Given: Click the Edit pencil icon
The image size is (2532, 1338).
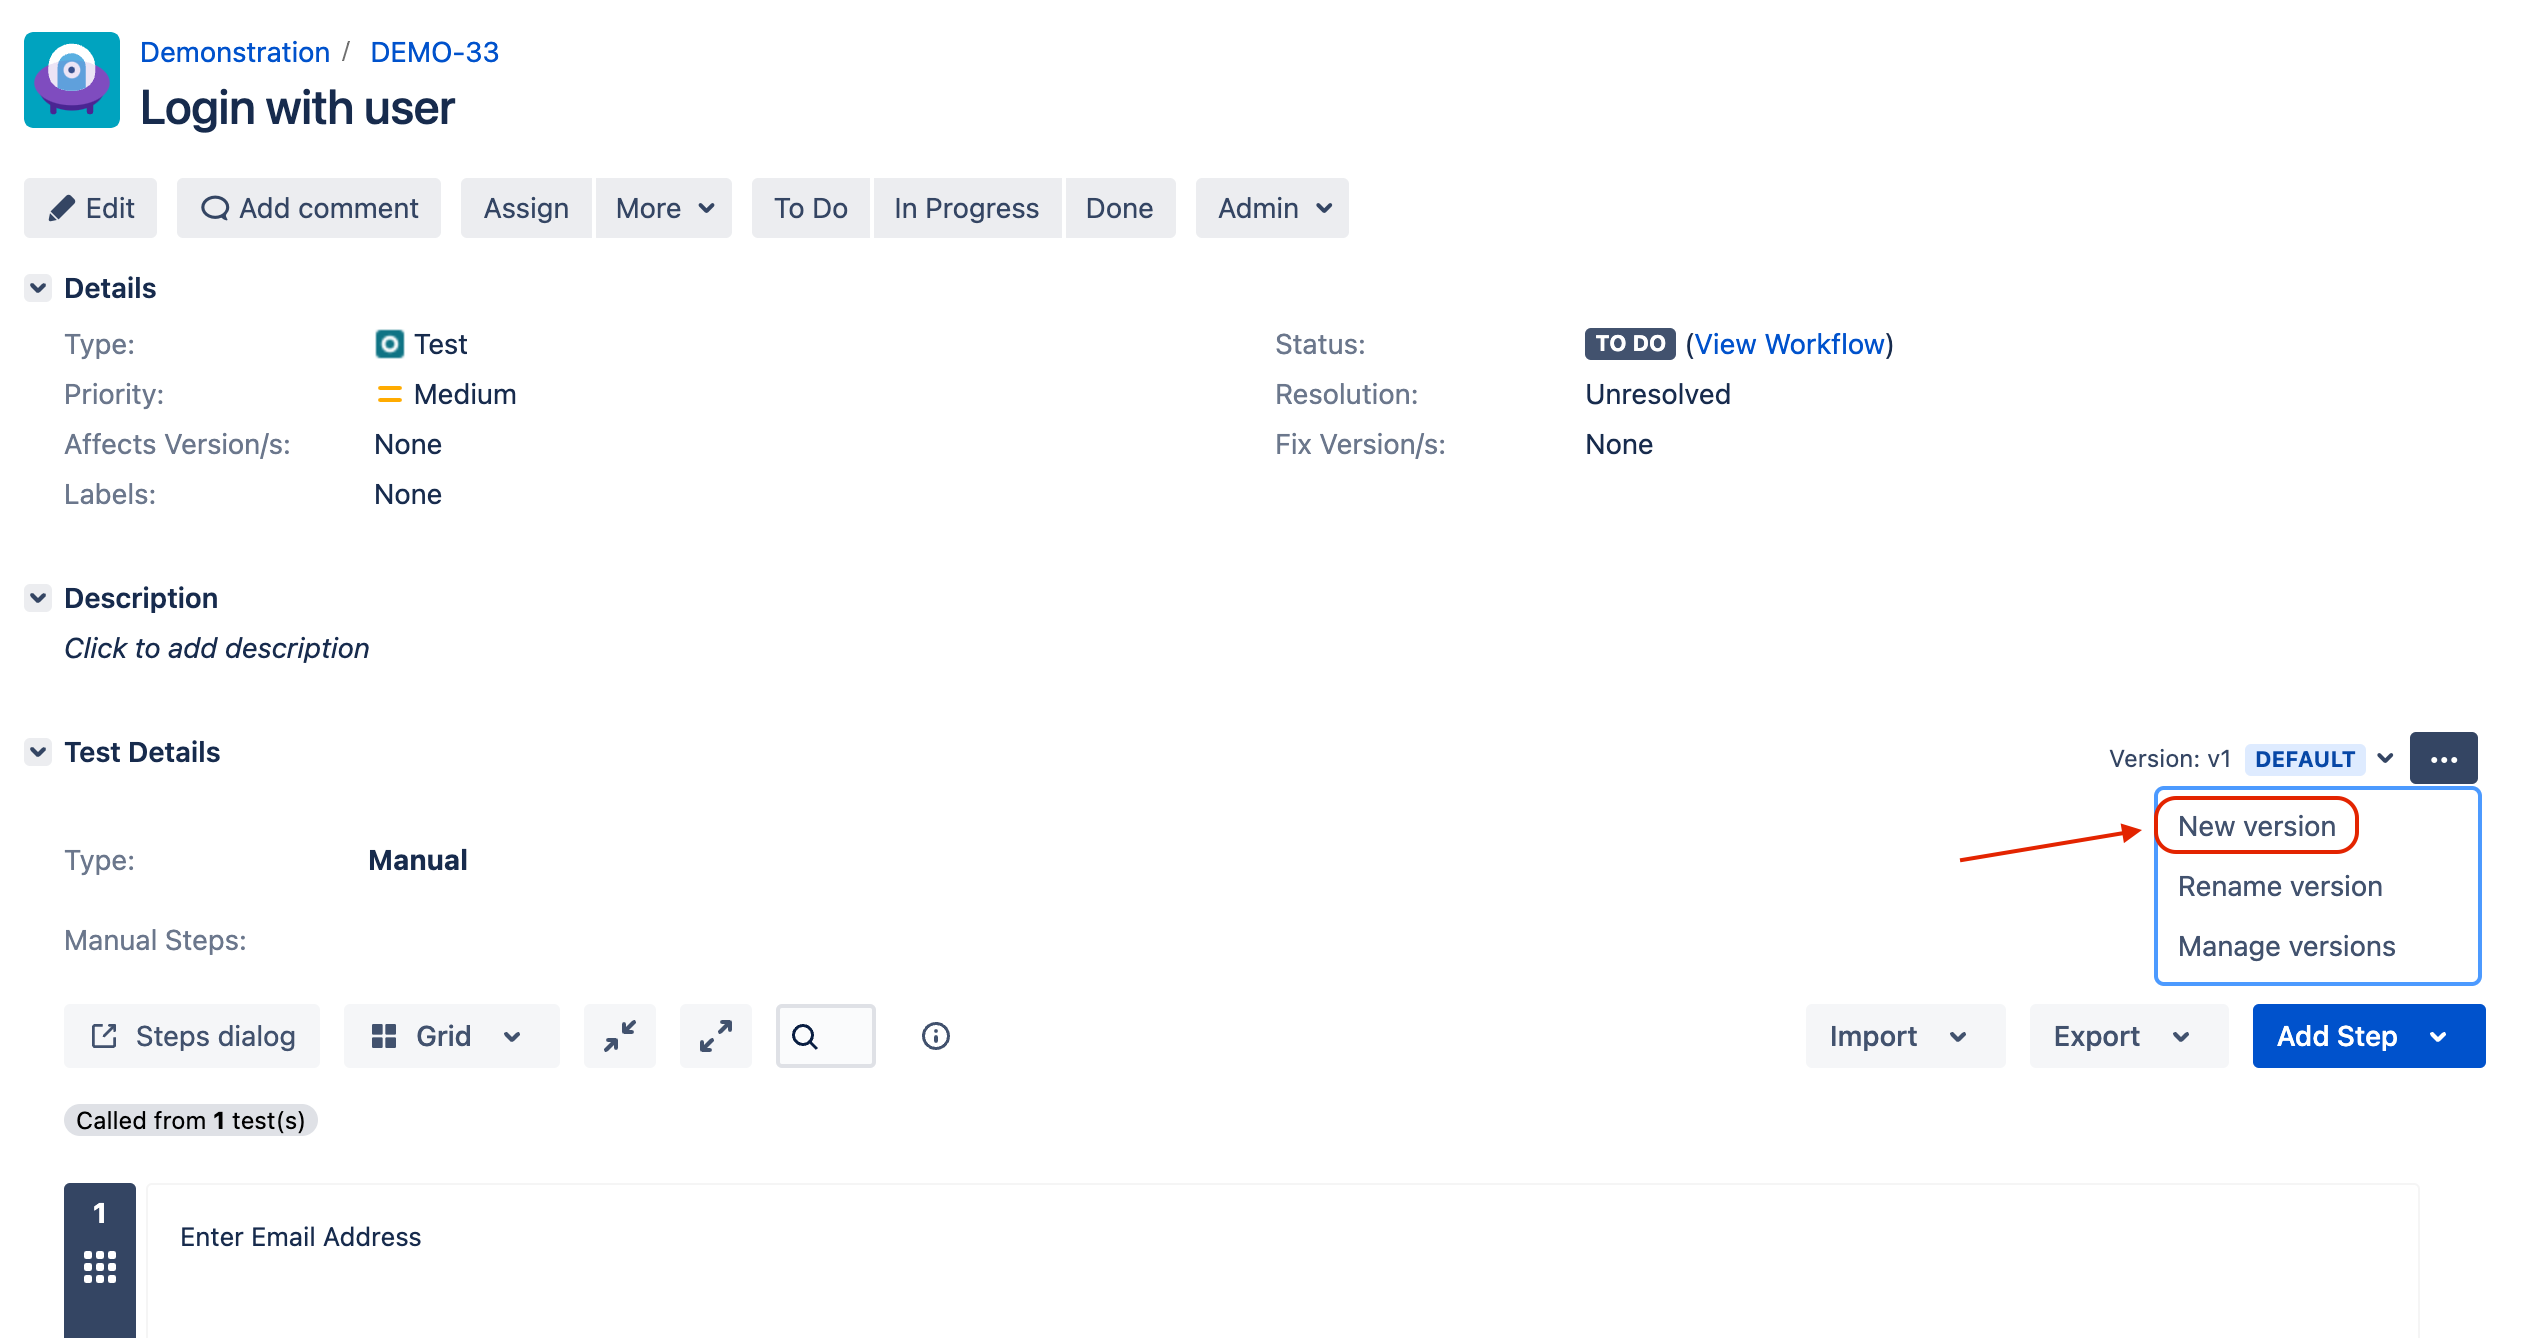Looking at the screenshot, I should pos(62,208).
